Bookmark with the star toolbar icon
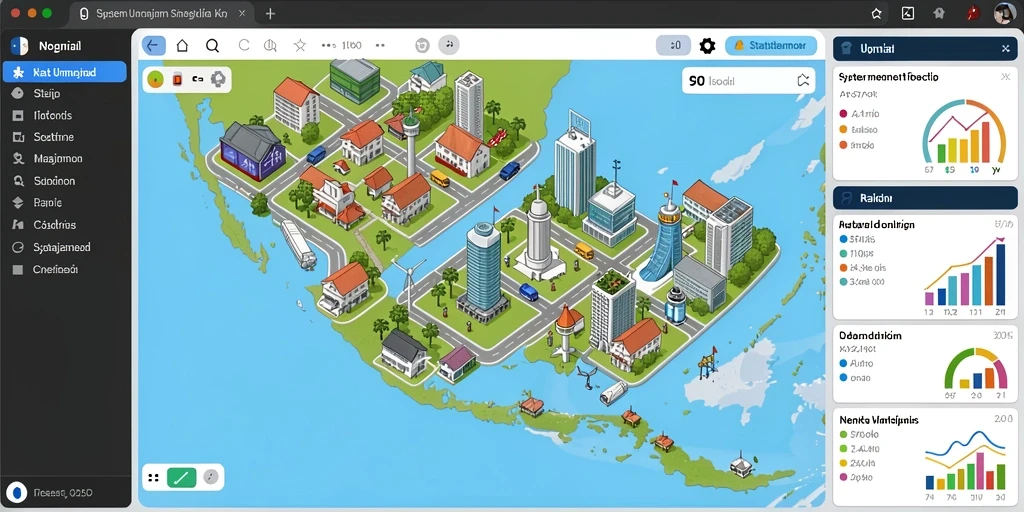 (300, 45)
